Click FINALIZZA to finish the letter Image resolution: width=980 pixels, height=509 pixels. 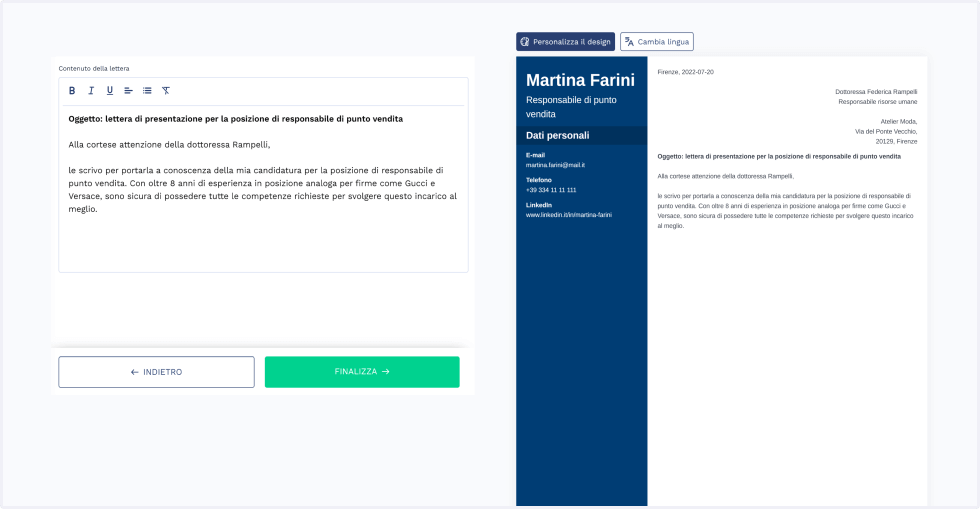tap(362, 372)
